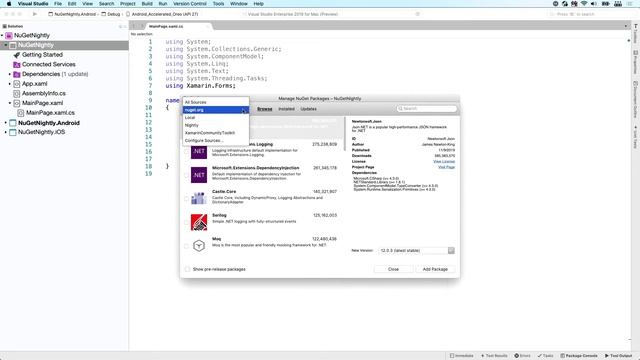Select Configure Sources... option
Screen dimensions: 640x360
click(x=216, y=140)
